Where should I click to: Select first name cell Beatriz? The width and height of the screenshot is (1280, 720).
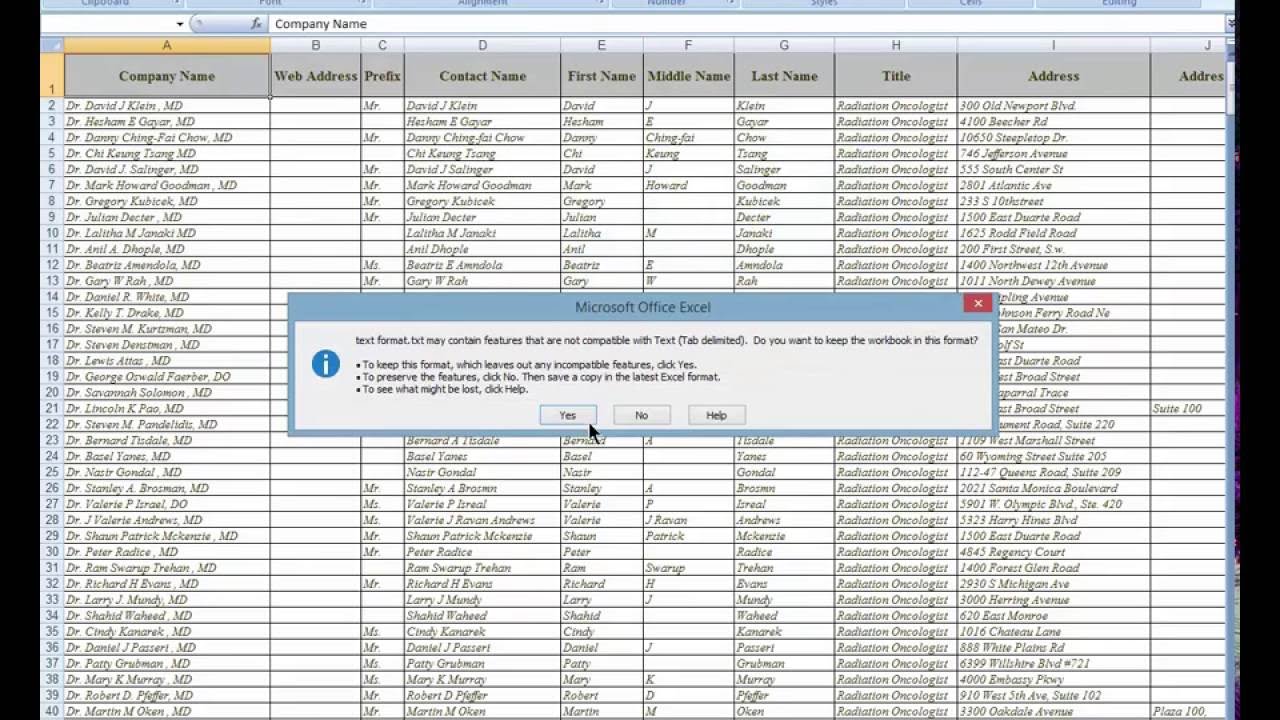coord(601,265)
